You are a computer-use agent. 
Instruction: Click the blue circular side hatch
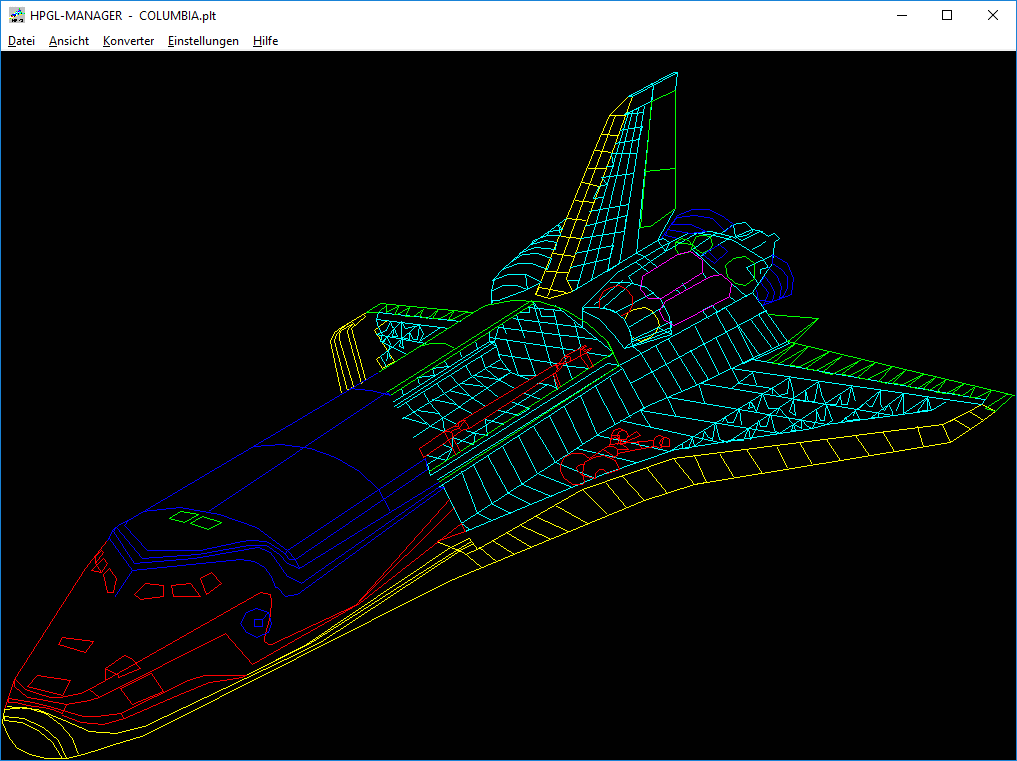click(x=257, y=621)
